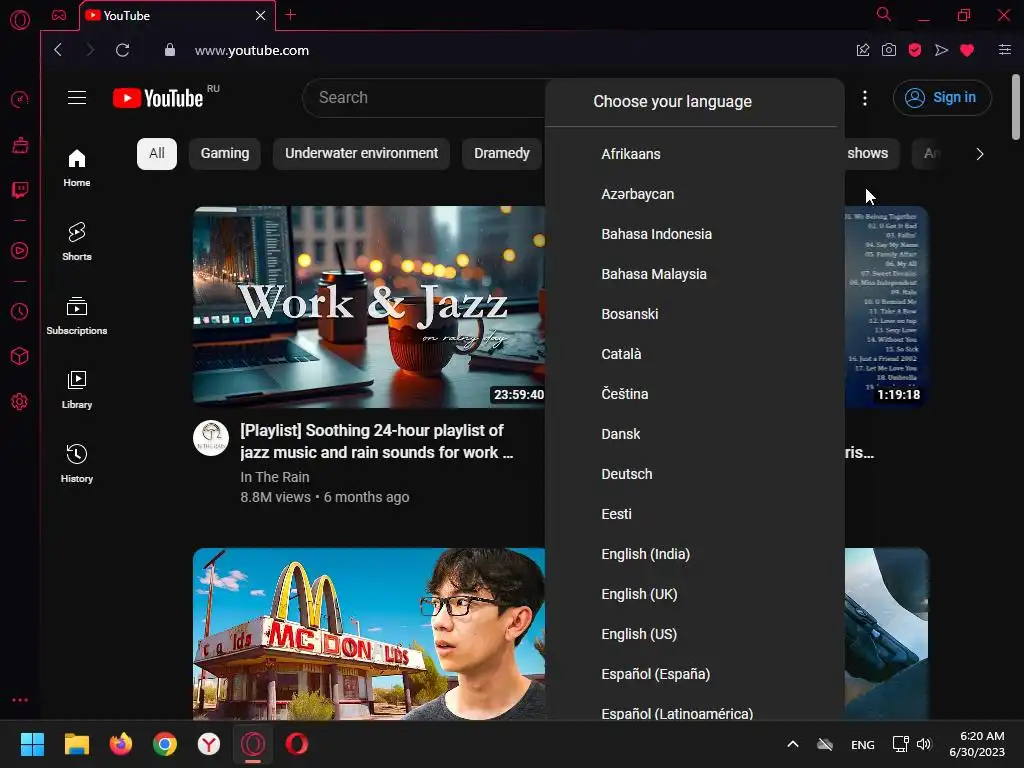This screenshot has height=768, width=1024.
Task: Open GX Corner gamepad icon
Action: [59, 15]
